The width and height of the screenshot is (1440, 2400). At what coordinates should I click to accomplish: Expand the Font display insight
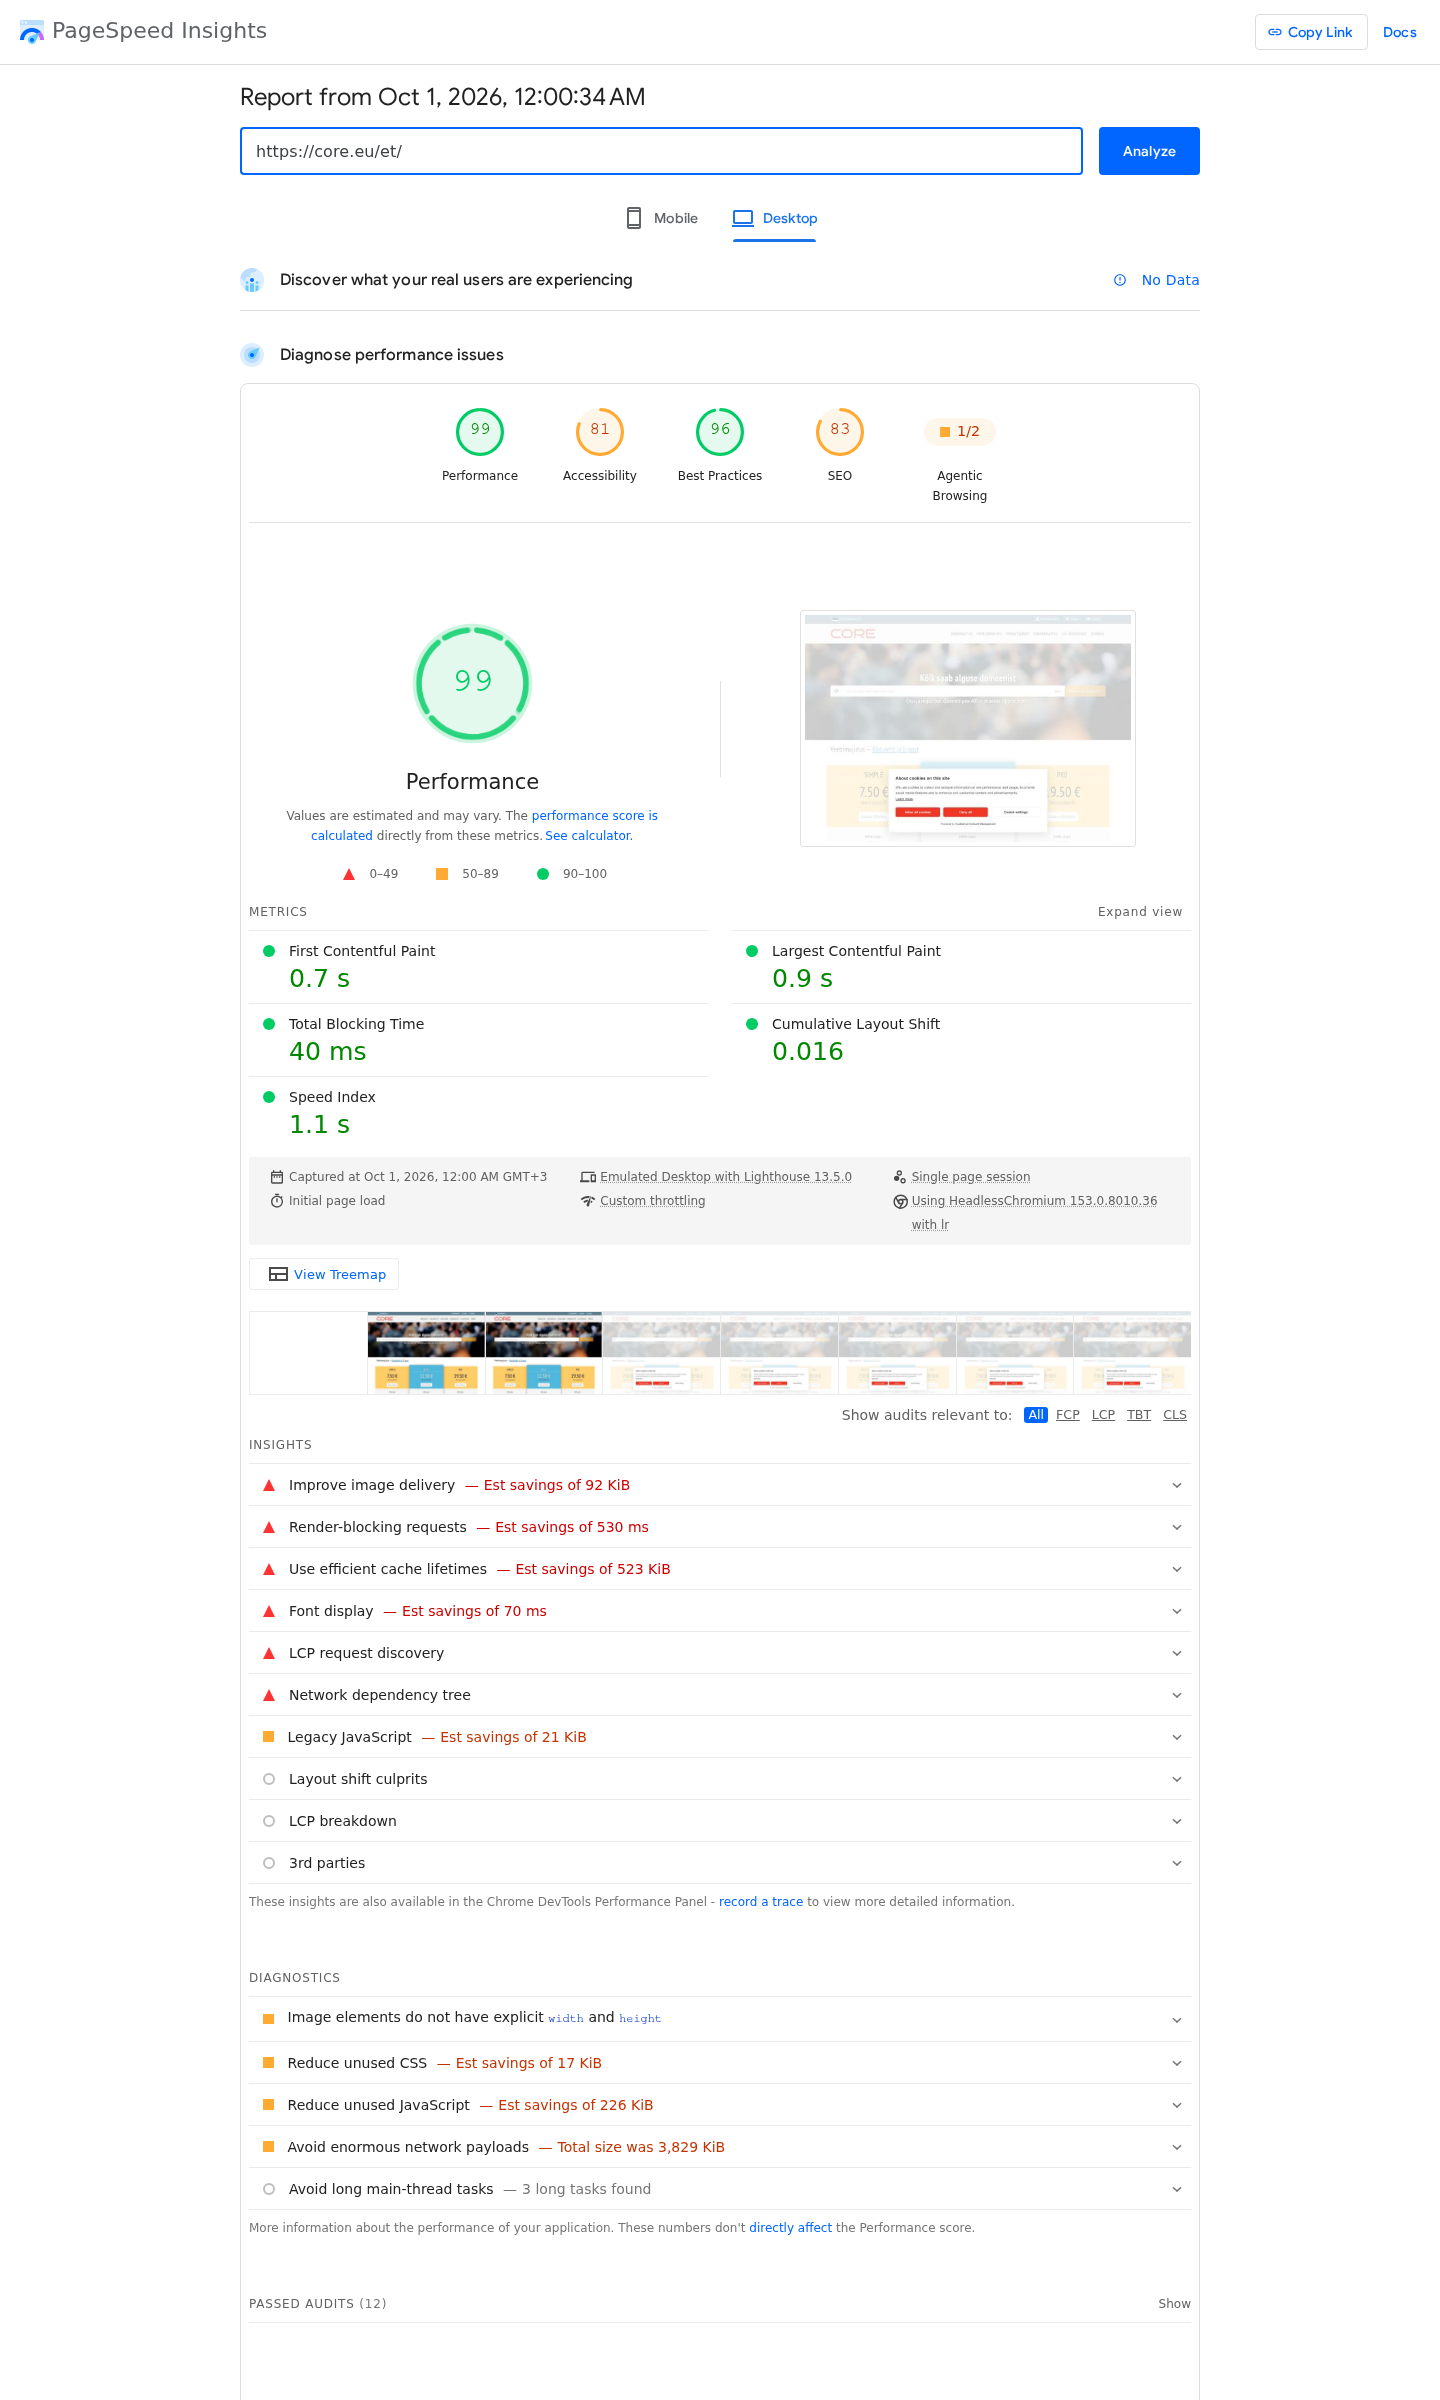coord(720,1611)
